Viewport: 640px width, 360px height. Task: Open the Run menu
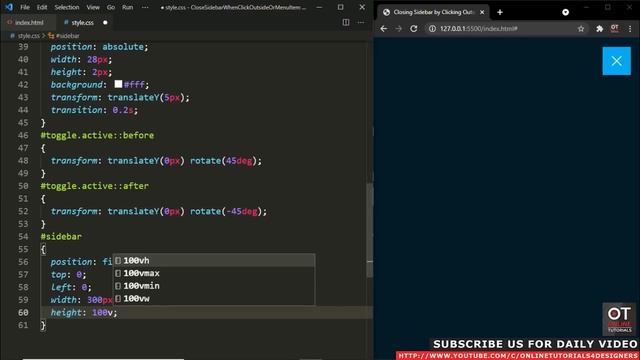pyautogui.click(x=127, y=7)
